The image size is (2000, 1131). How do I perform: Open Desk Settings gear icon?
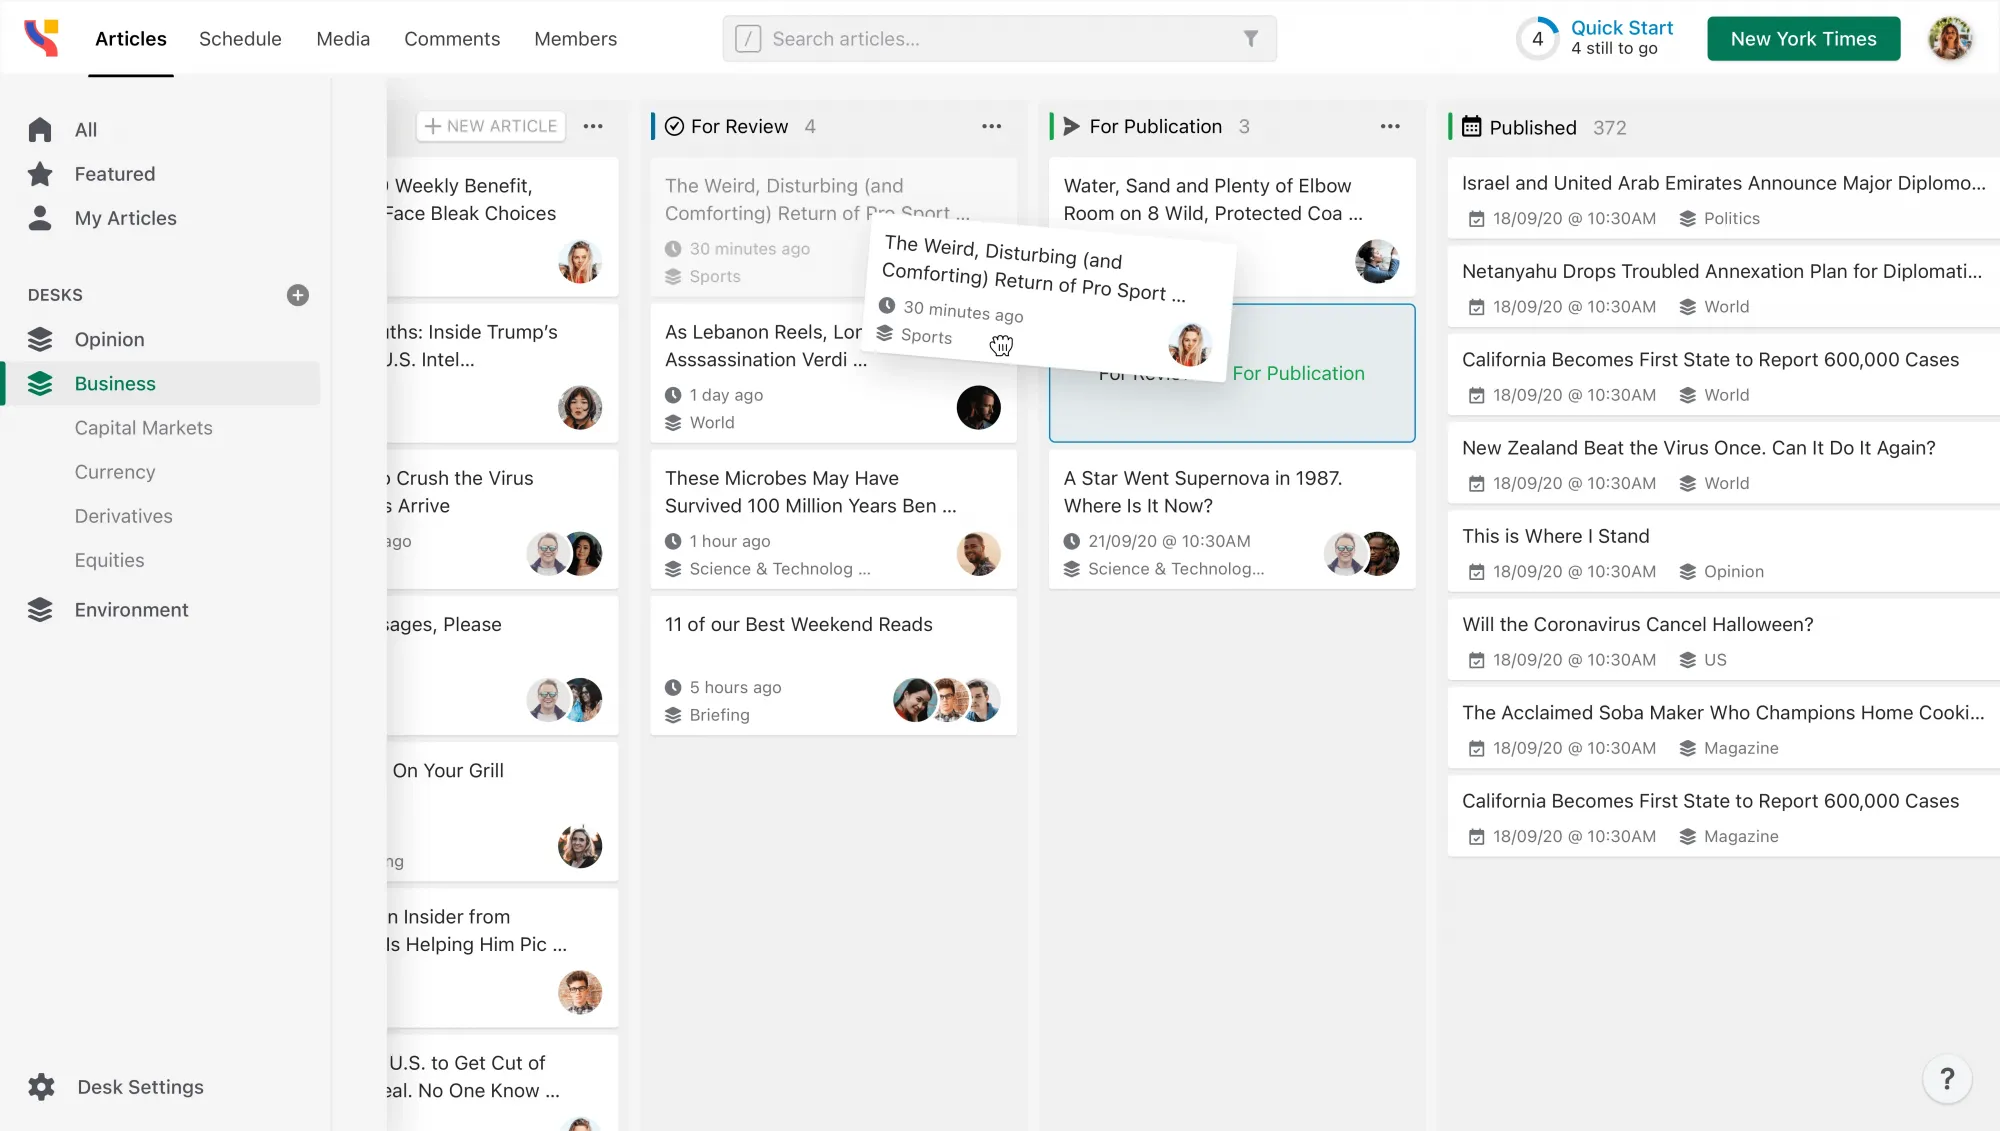point(41,1087)
